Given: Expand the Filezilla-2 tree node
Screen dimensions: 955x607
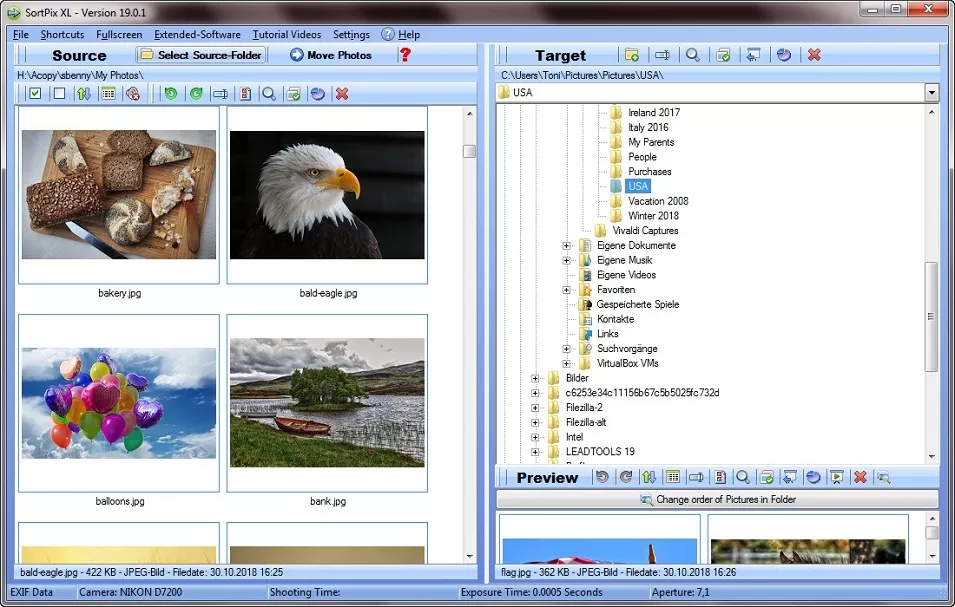Looking at the screenshot, I should coord(535,408).
